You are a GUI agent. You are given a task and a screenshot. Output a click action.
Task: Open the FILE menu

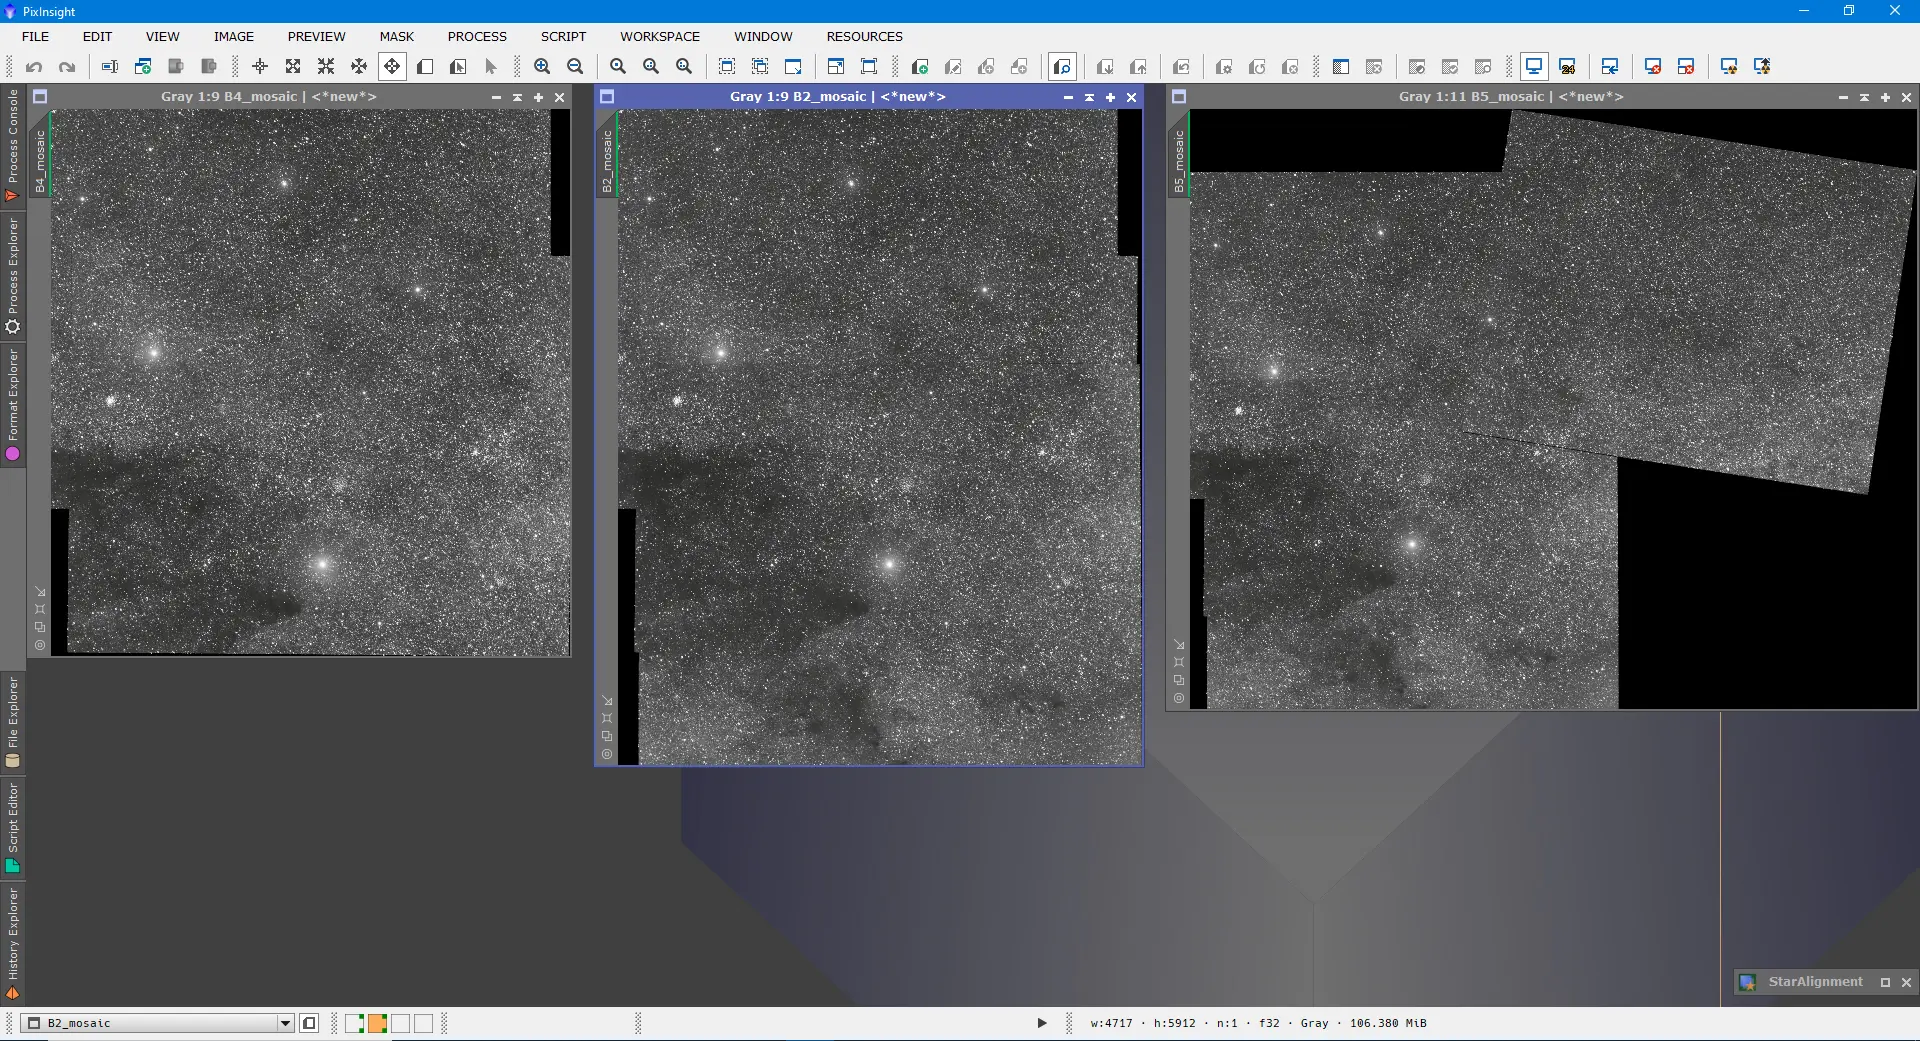point(36,36)
